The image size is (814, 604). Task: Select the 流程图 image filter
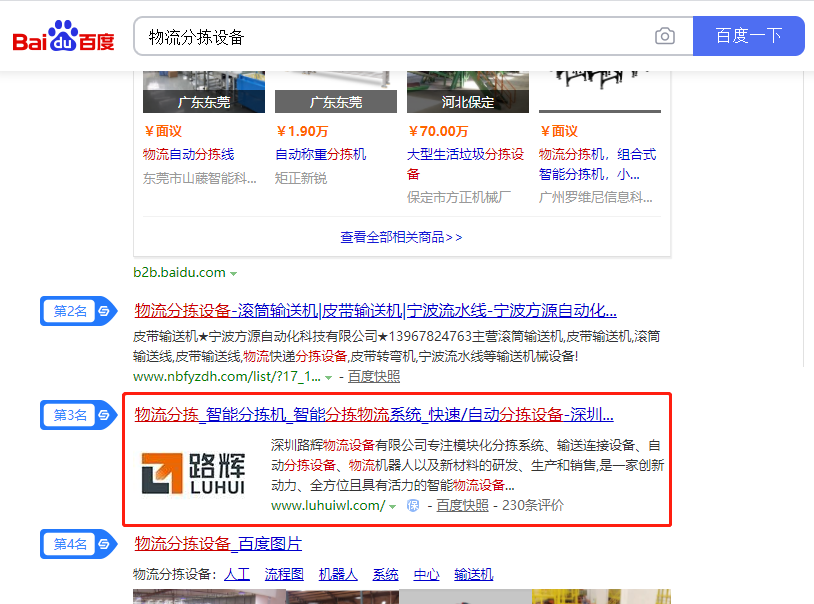pos(284,574)
